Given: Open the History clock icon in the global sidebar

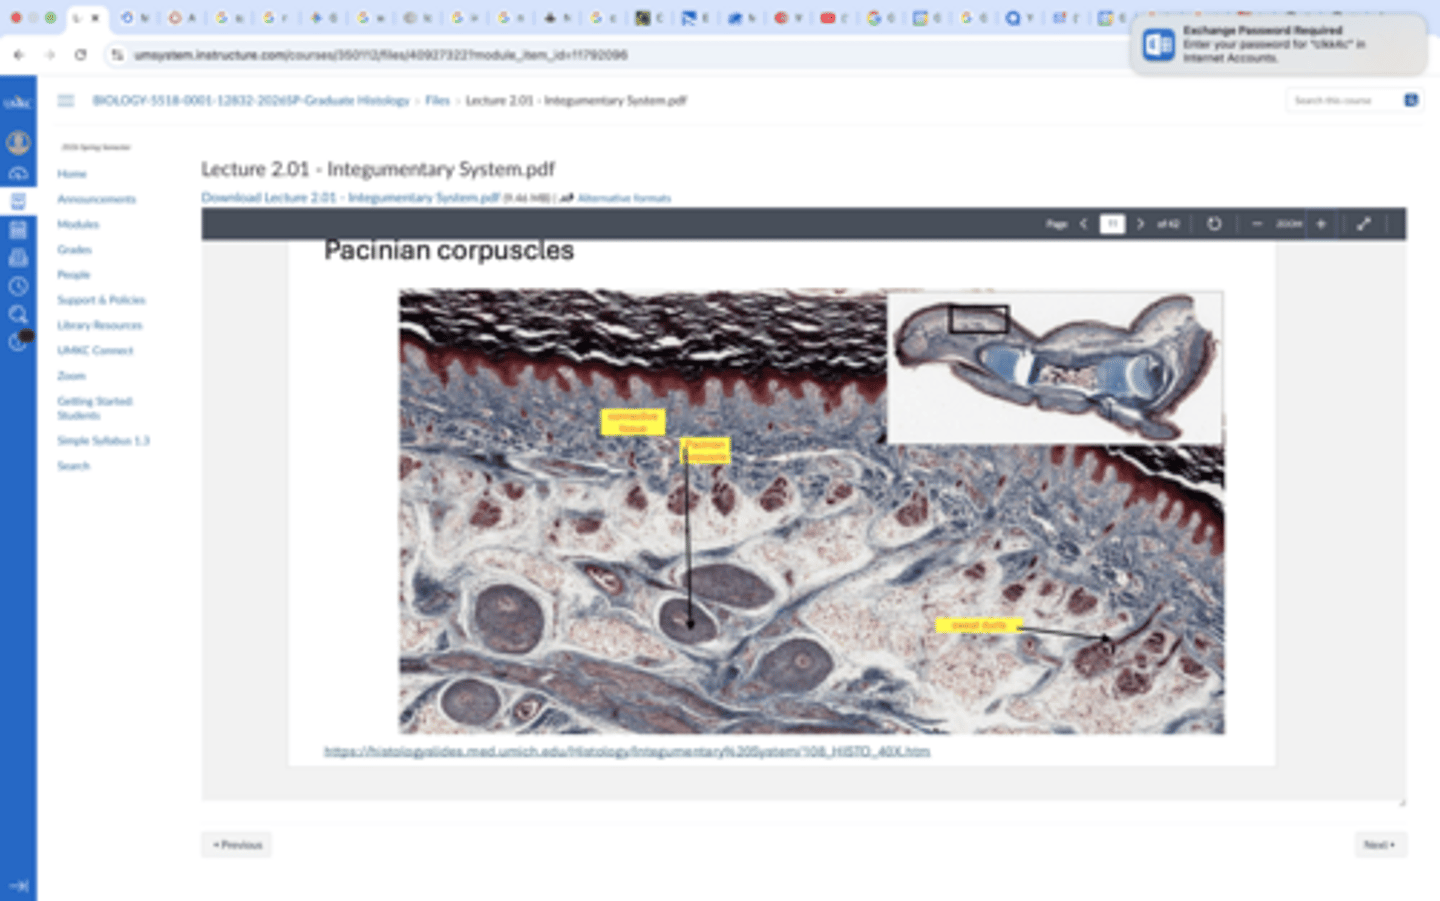Looking at the screenshot, I should click(x=18, y=286).
